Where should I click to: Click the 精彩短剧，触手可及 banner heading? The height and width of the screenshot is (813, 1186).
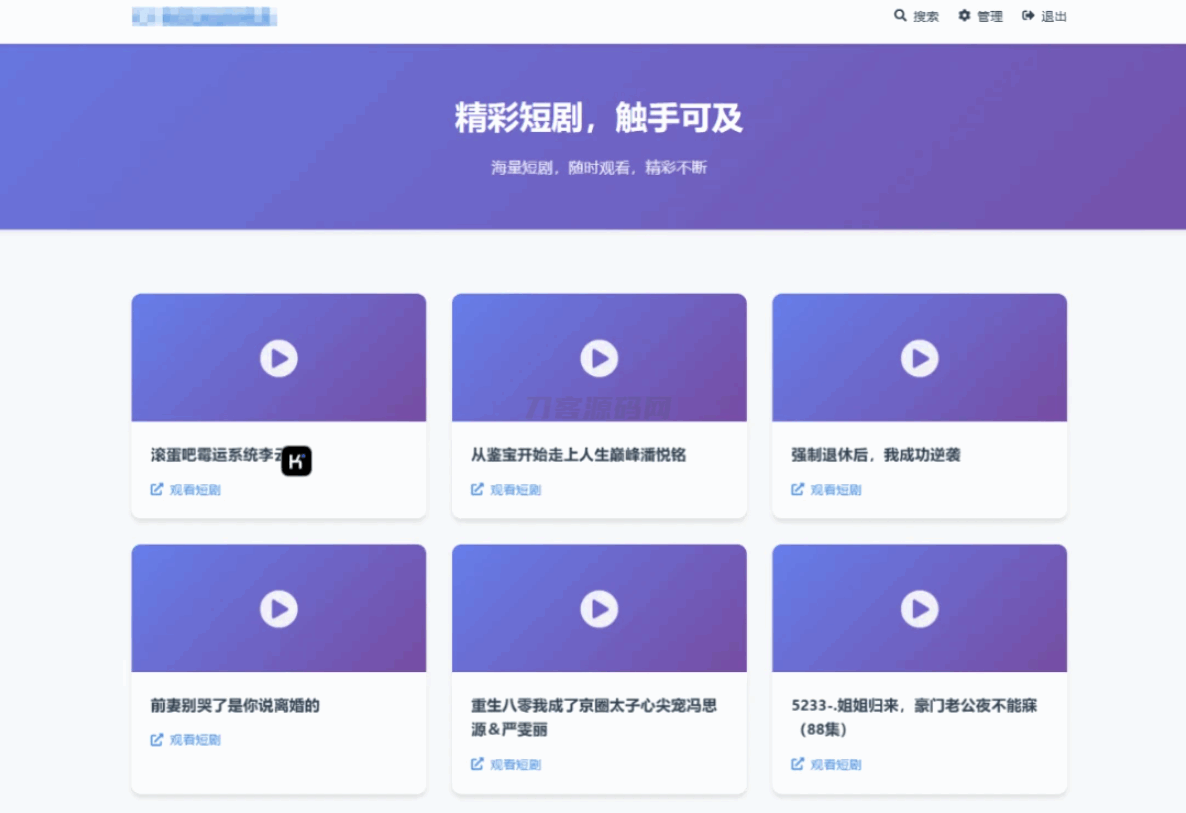[598, 117]
